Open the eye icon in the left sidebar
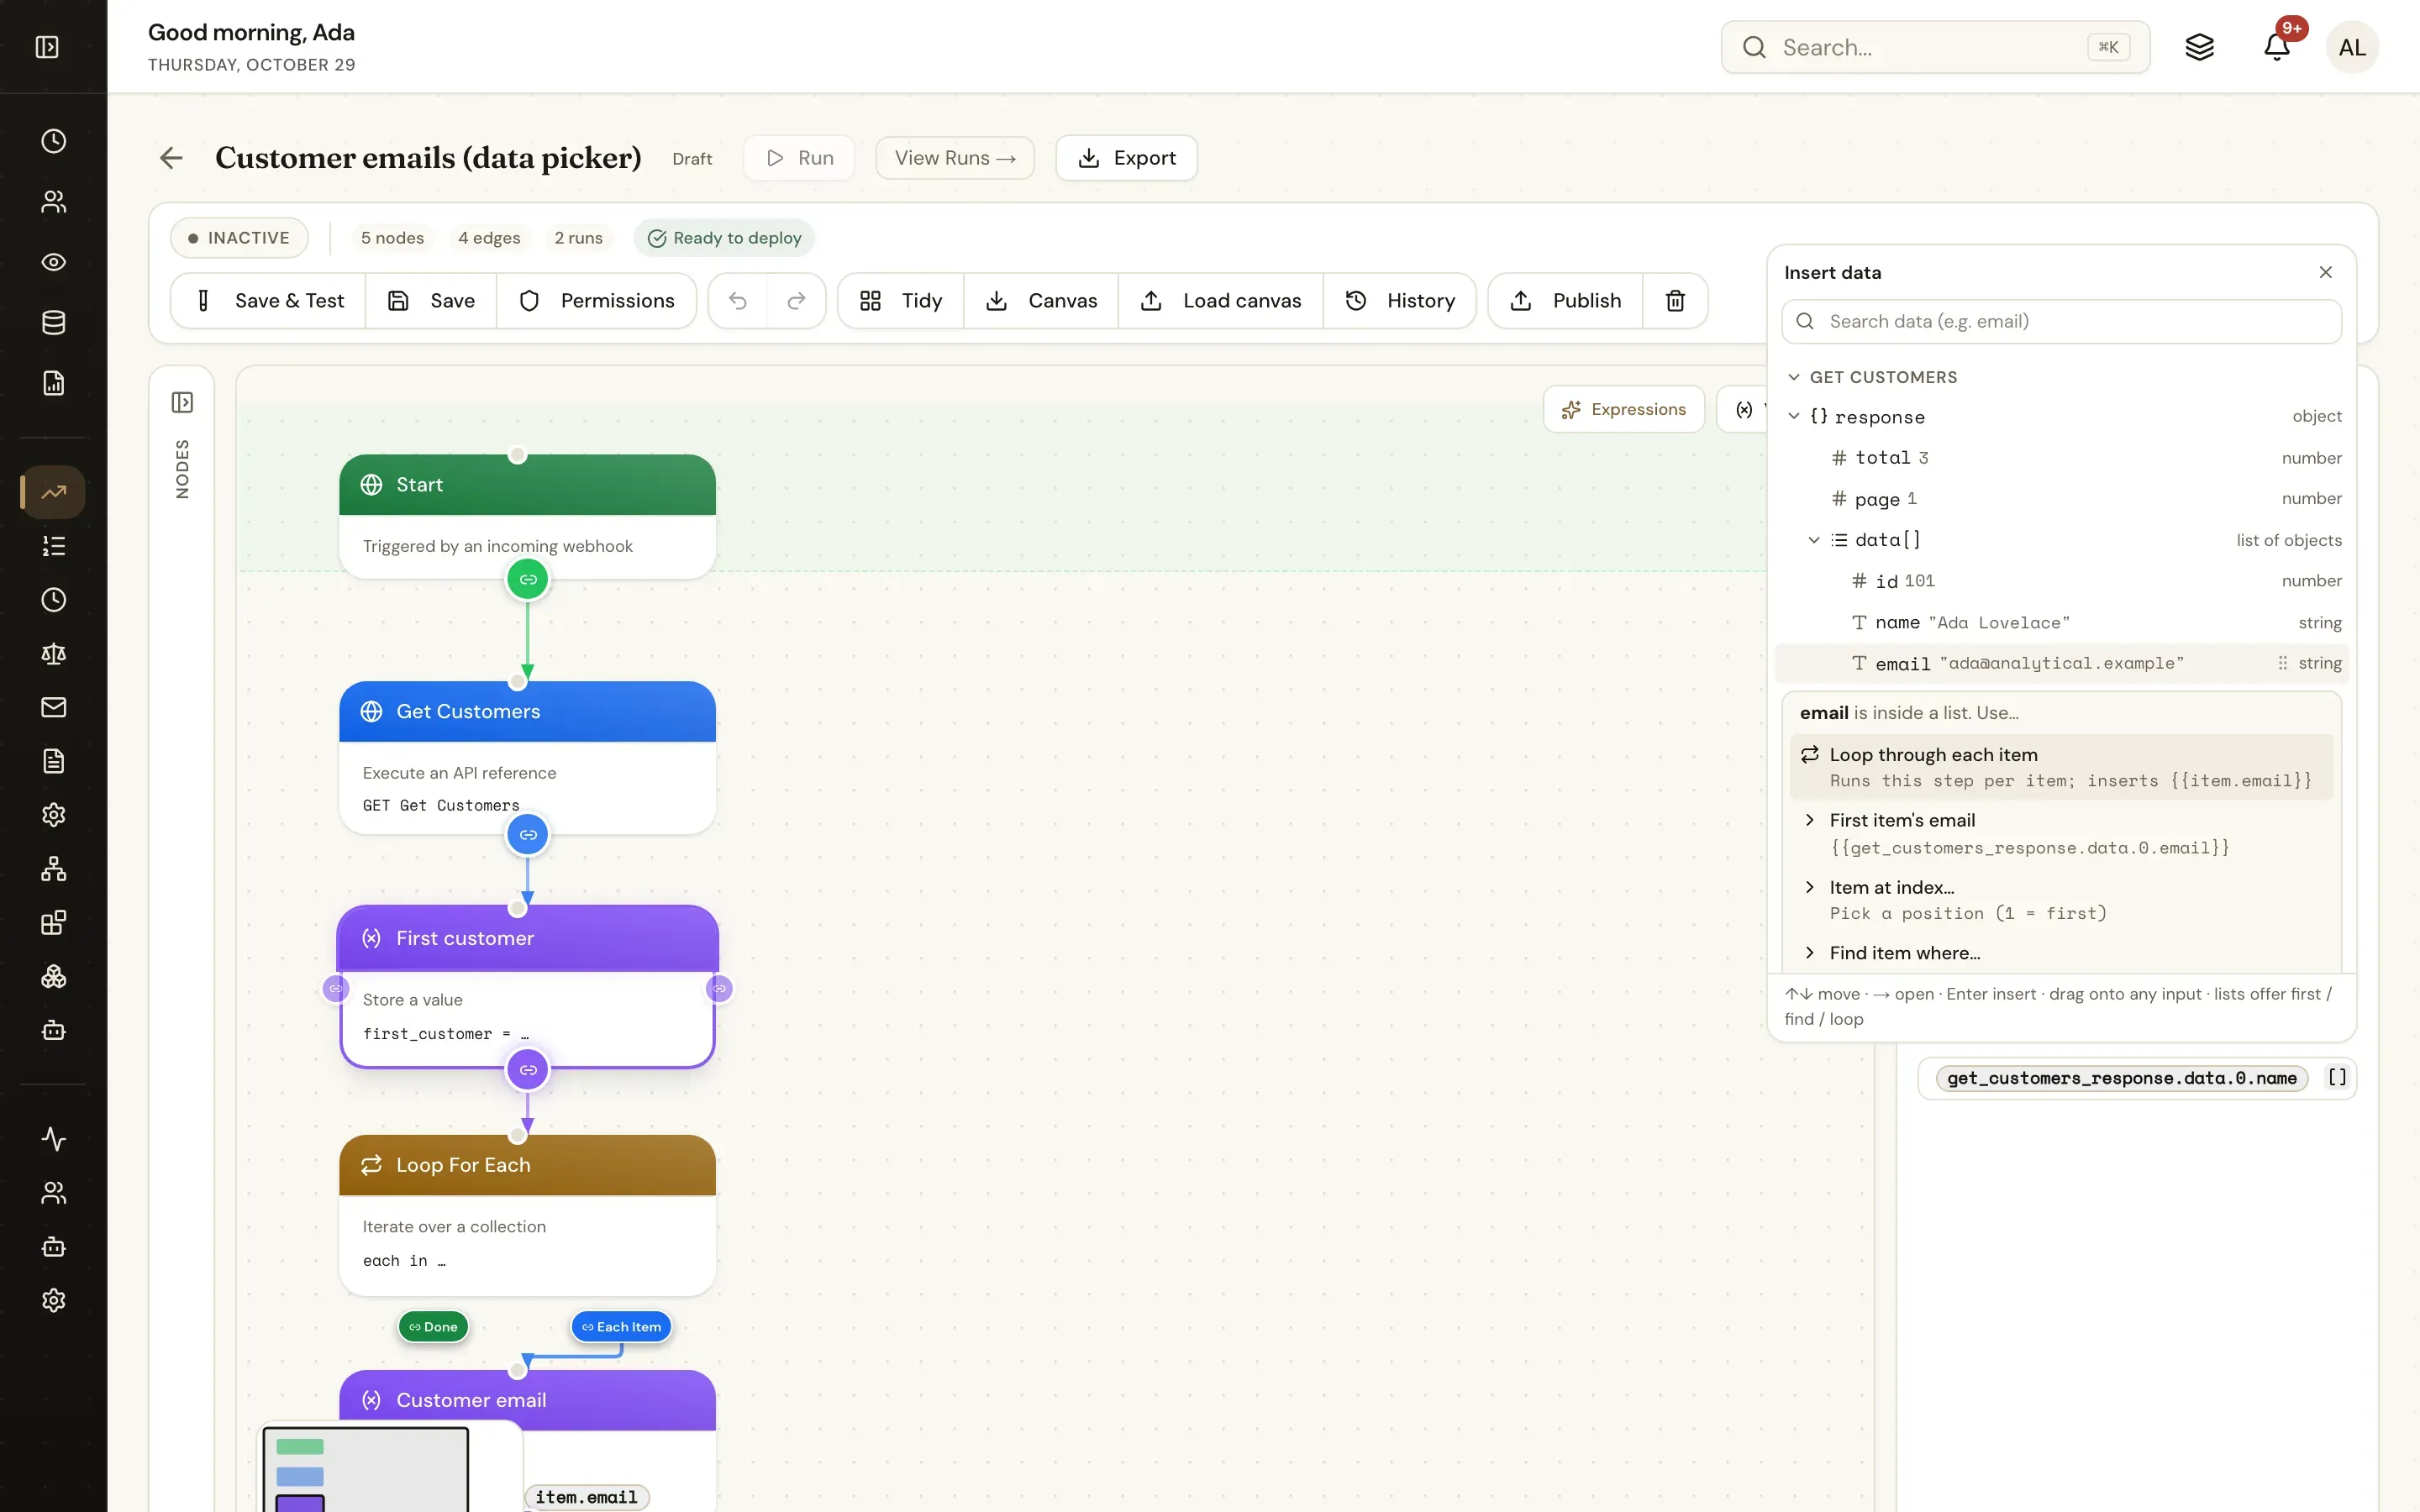 54,262
